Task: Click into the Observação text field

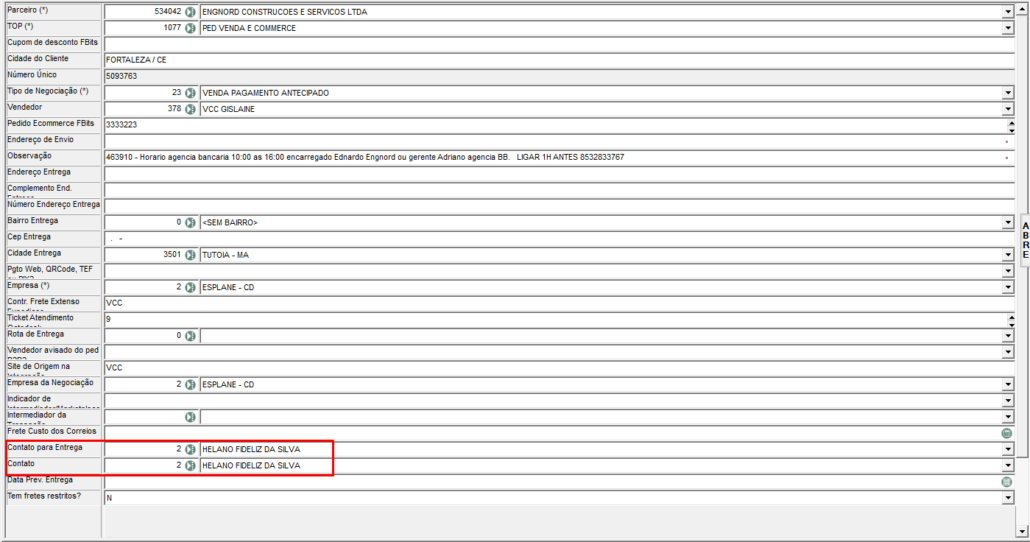Action: 550,157
